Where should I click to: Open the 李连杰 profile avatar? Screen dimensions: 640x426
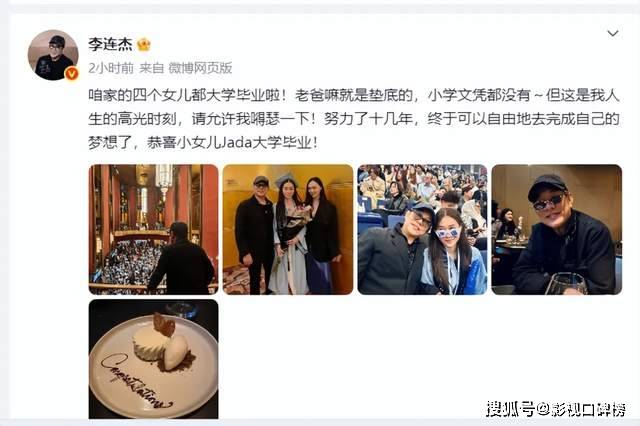pos(53,55)
